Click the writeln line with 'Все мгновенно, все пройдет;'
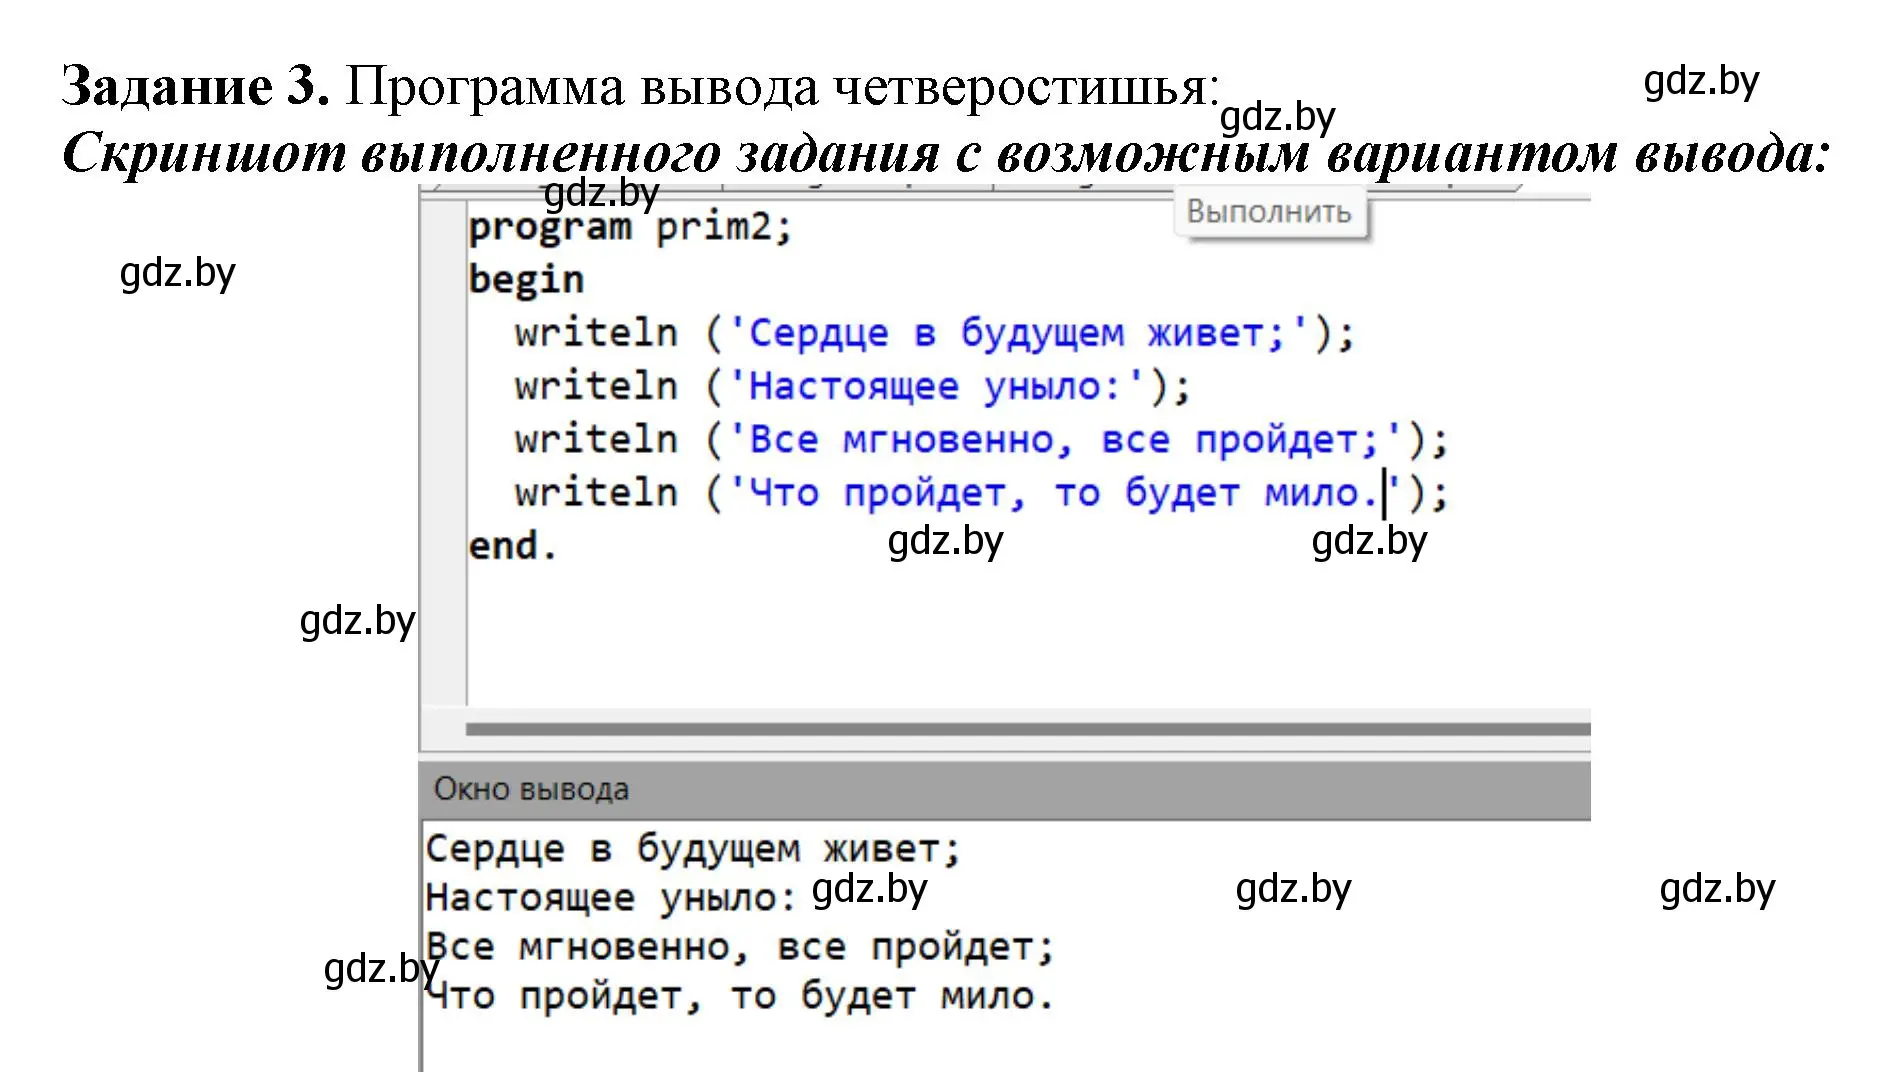The image size is (1880, 1083). (981, 439)
